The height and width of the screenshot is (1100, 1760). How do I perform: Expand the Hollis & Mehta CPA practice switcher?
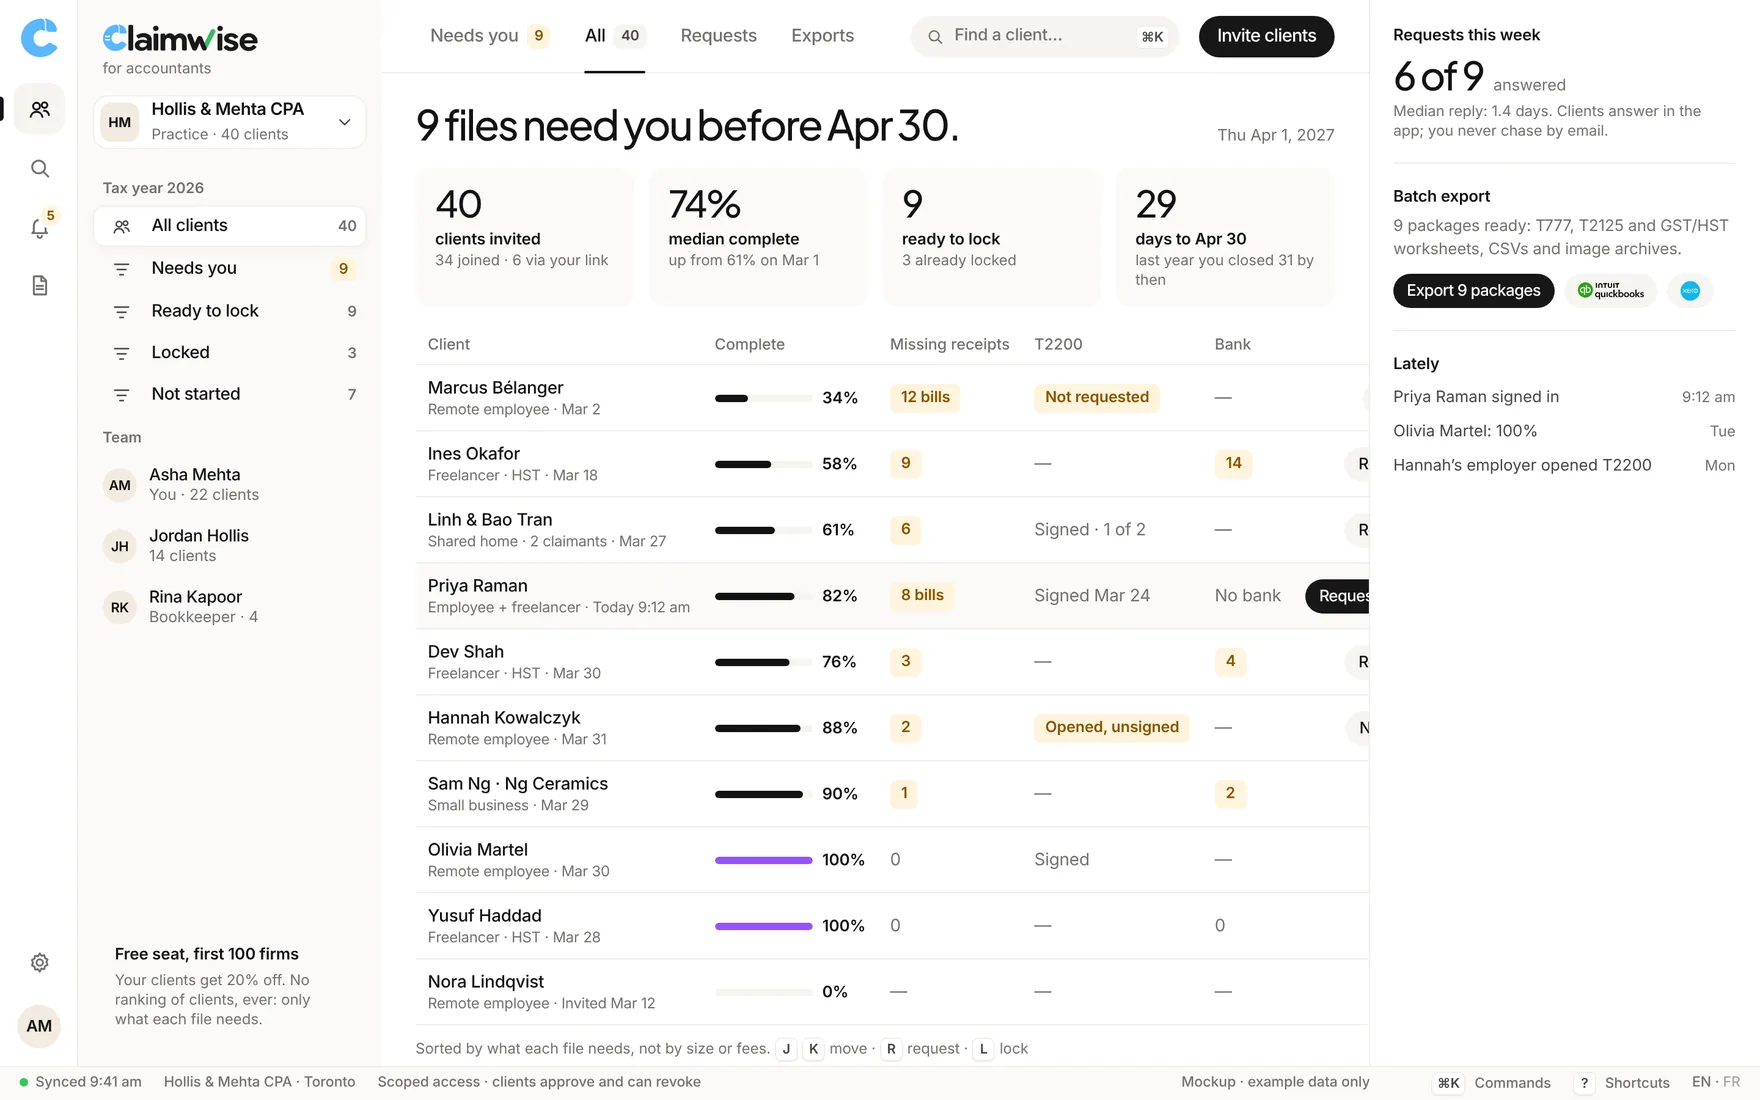(230, 122)
